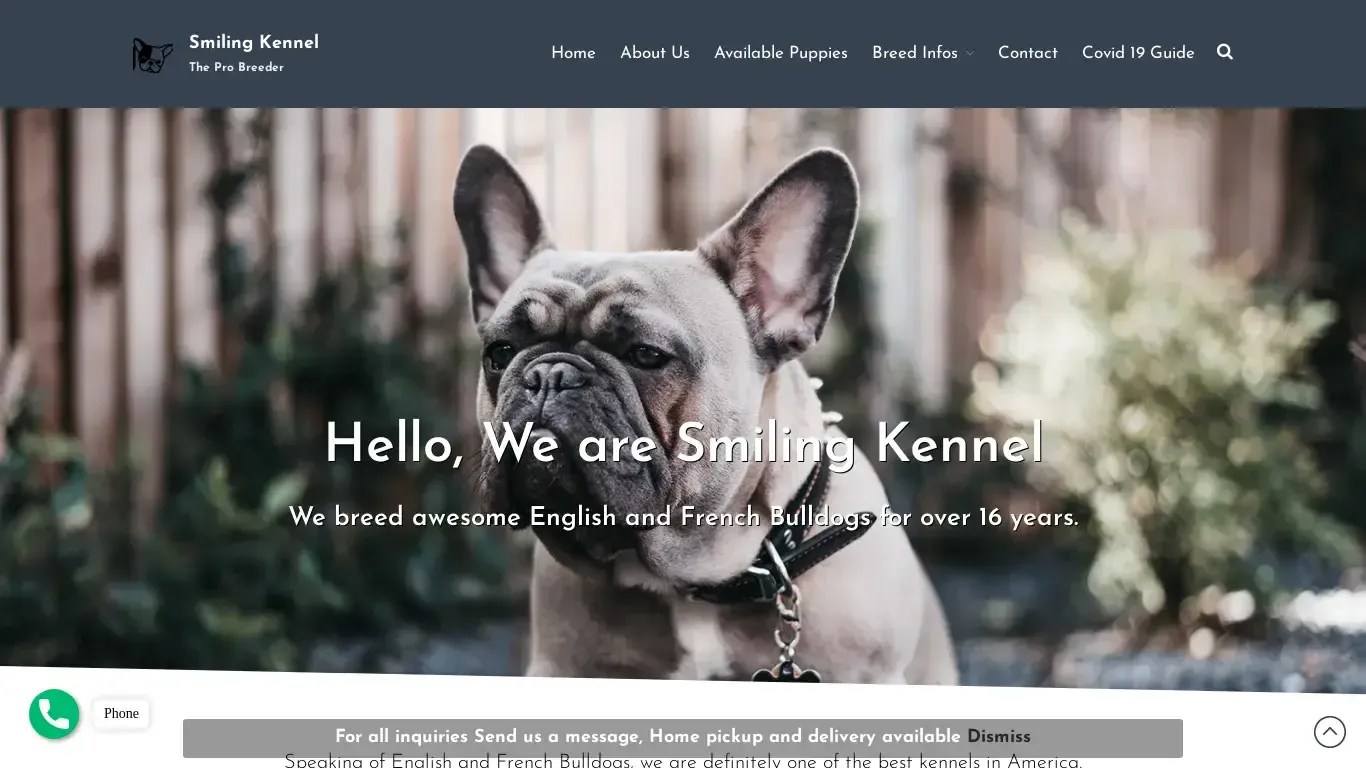The width and height of the screenshot is (1366, 768).
Task: Click the Smiling Kennel site title
Action: pyautogui.click(x=254, y=42)
